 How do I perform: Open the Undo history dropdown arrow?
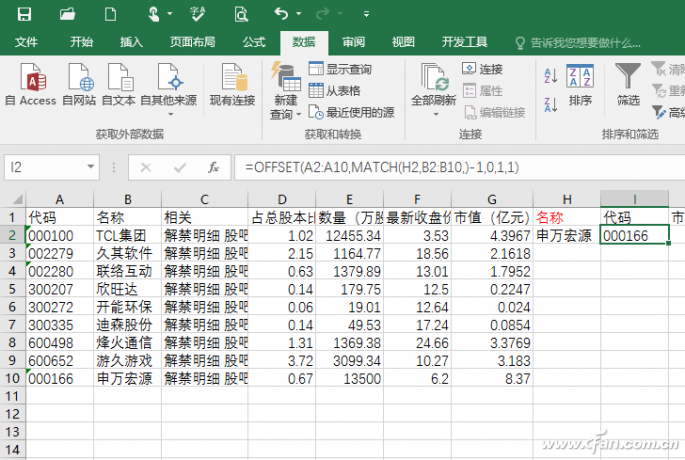[x=299, y=14]
